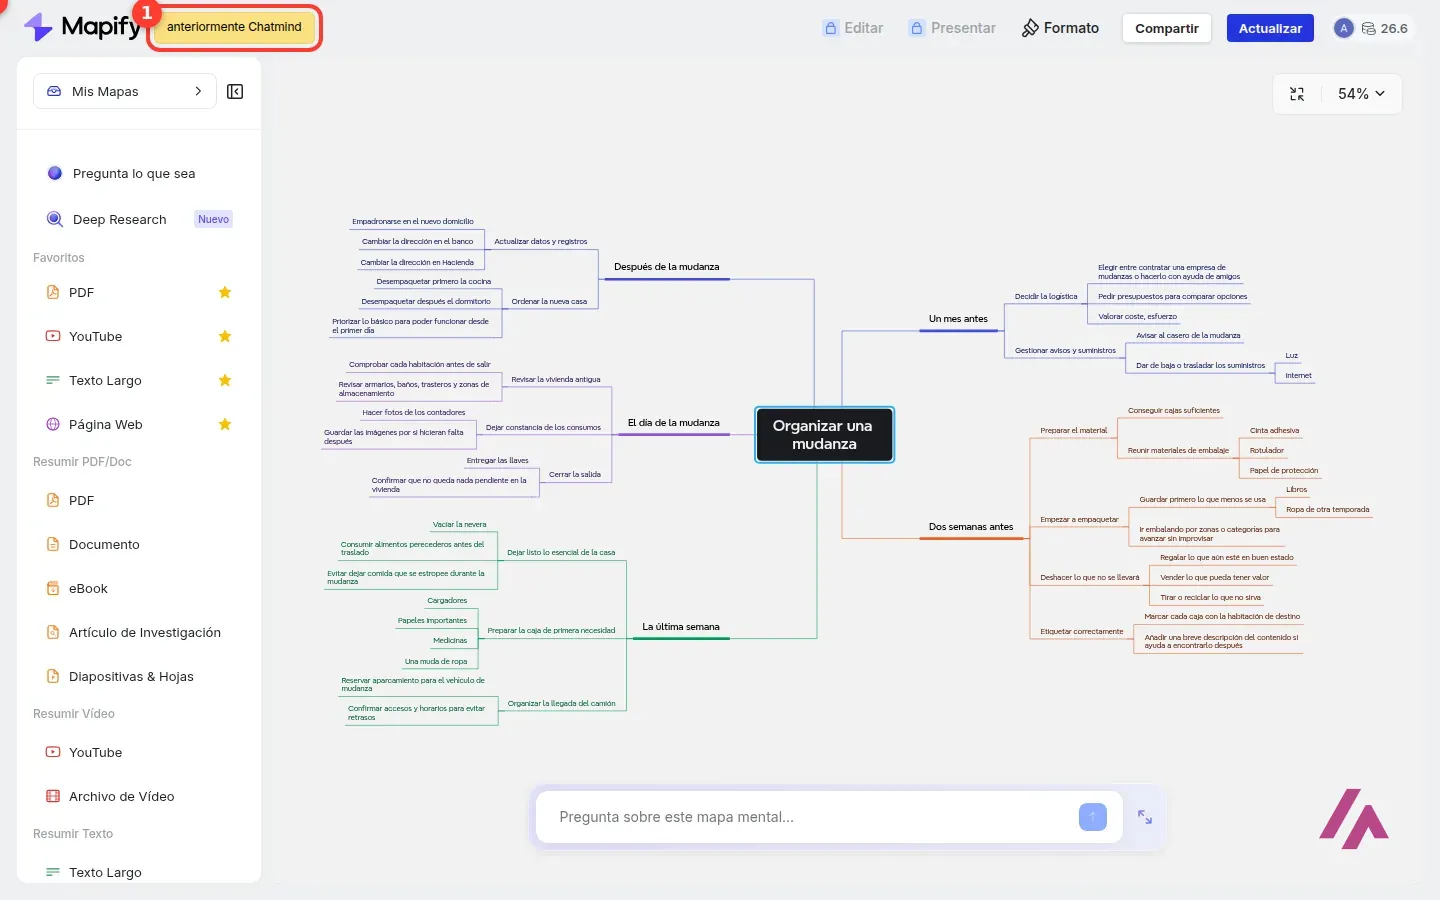The width and height of the screenshot is (1440, 900).
Task: Select the Preparar el material node
Action: [x=1074, y=431]
